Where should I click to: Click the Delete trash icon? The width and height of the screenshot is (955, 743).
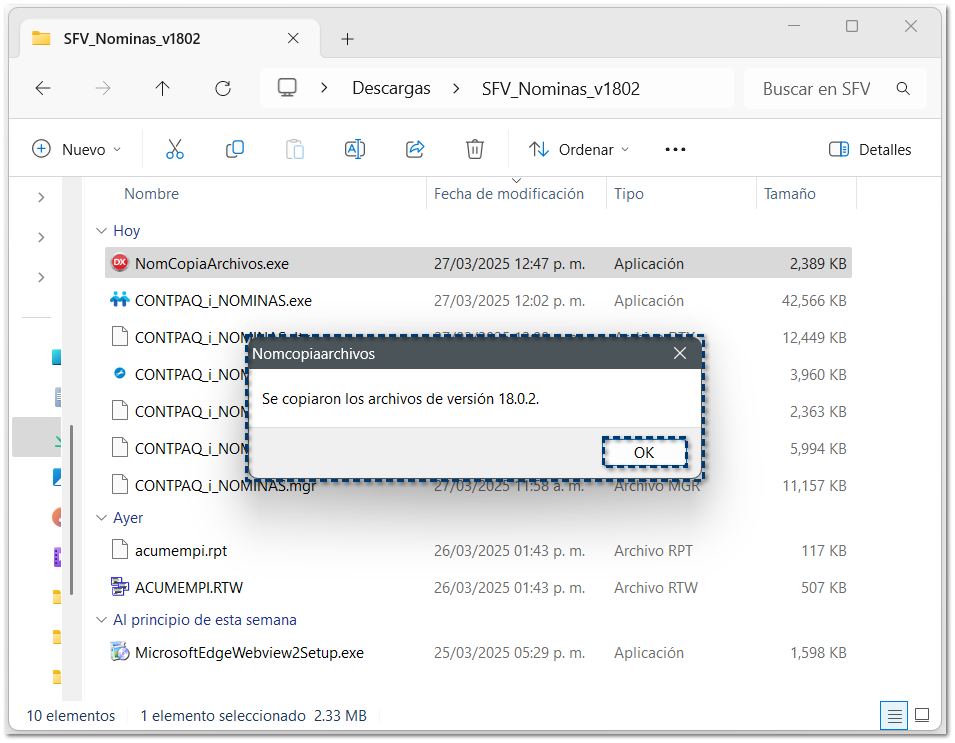coord(475,149)
